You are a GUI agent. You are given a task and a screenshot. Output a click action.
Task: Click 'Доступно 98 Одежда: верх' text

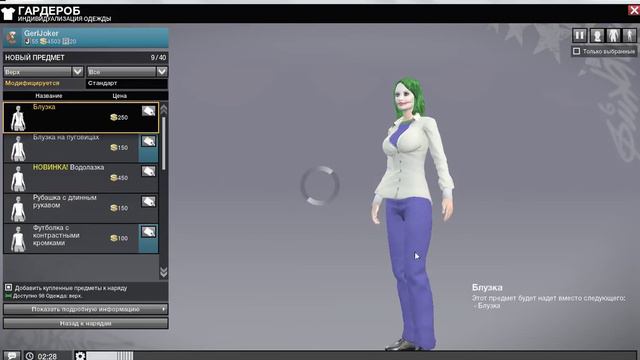coord(48,296)
